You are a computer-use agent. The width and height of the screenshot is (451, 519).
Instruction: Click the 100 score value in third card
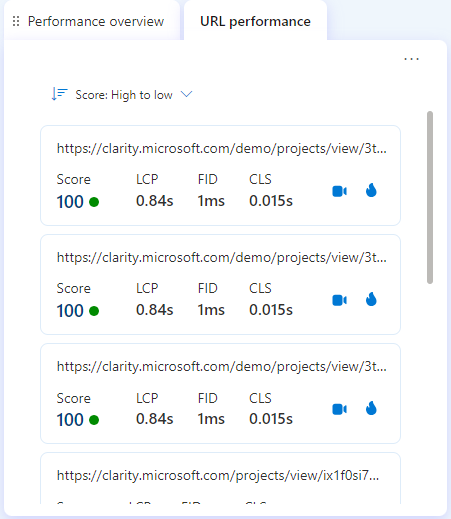coord(70,420)
